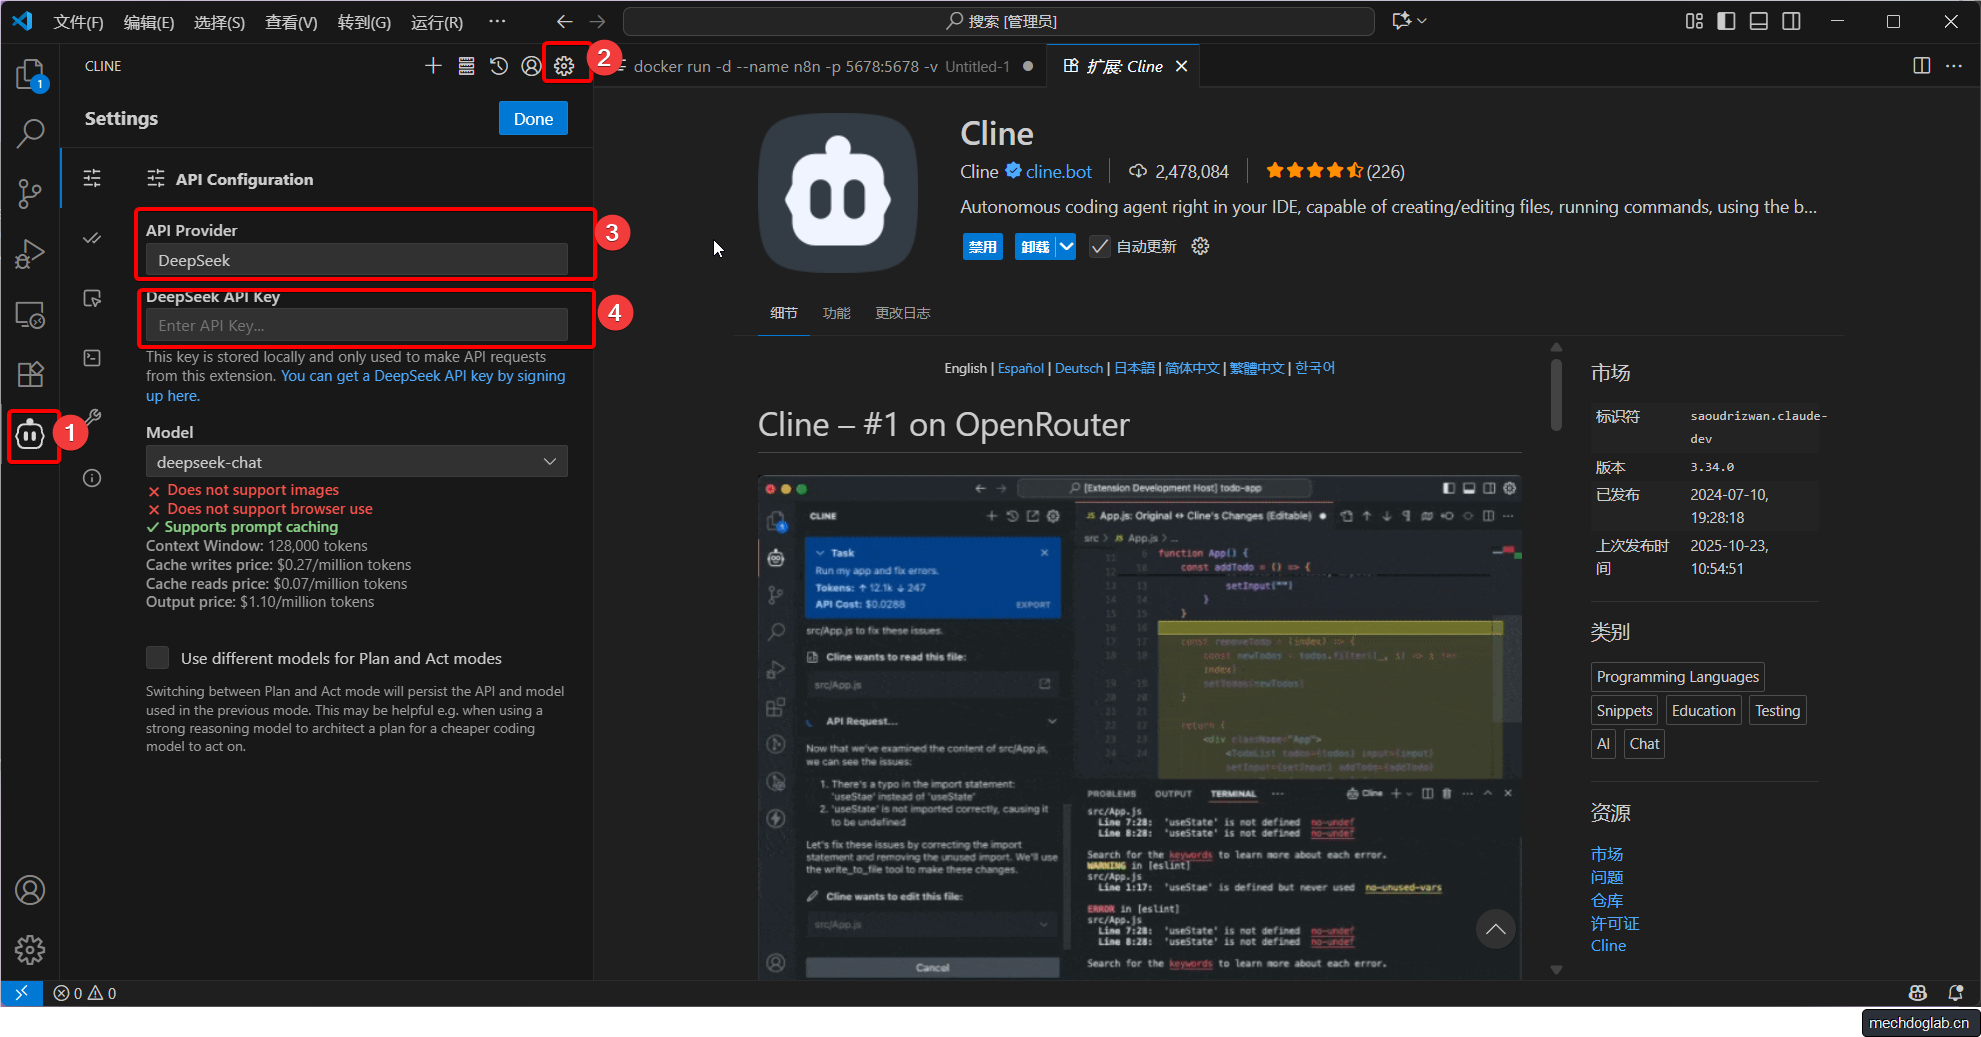Image resolution: width=1981 pixels, height=1037 pixels.
Task: Open the deepseek-chat Model dropdown
Action: point(356,462)
